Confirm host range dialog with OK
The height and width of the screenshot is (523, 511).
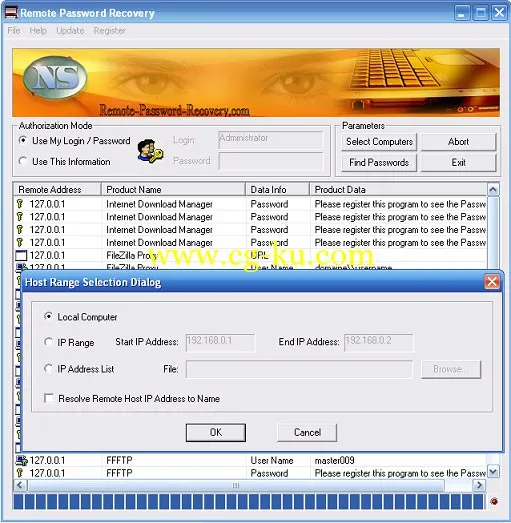click(216, 433)
